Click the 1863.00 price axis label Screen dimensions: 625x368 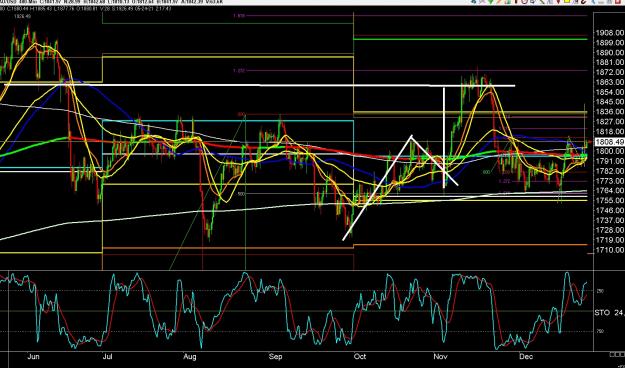point(610,82)
